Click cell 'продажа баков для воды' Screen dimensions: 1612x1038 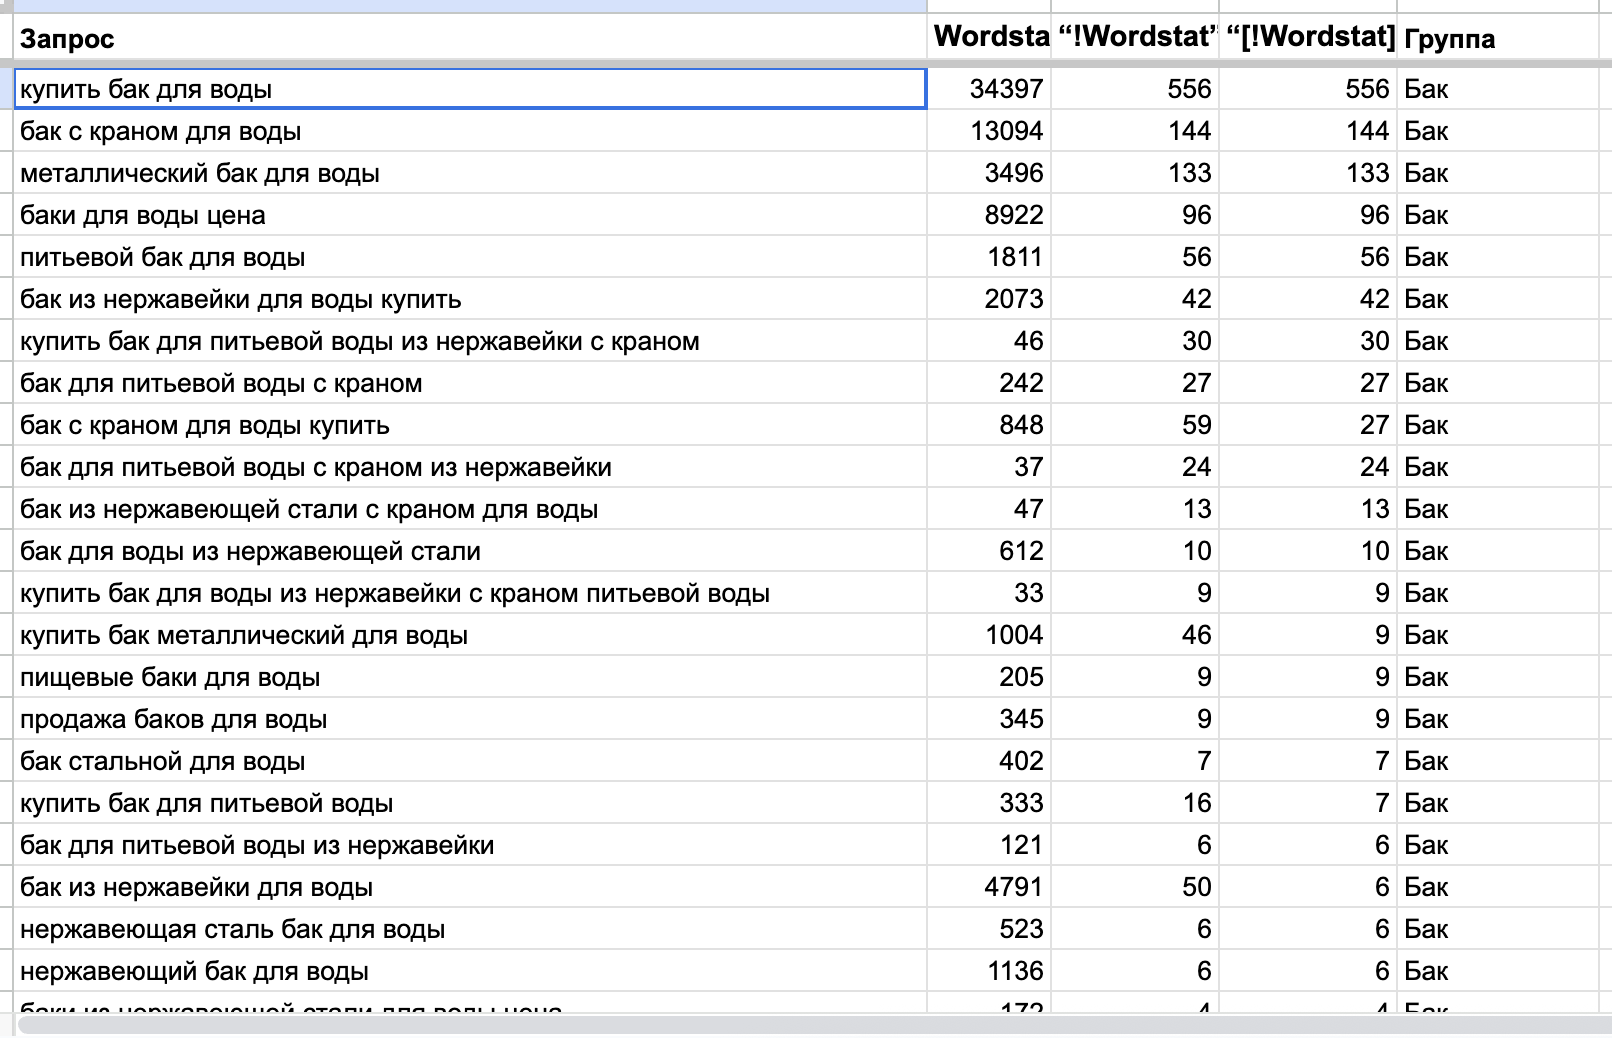point(471,719)
